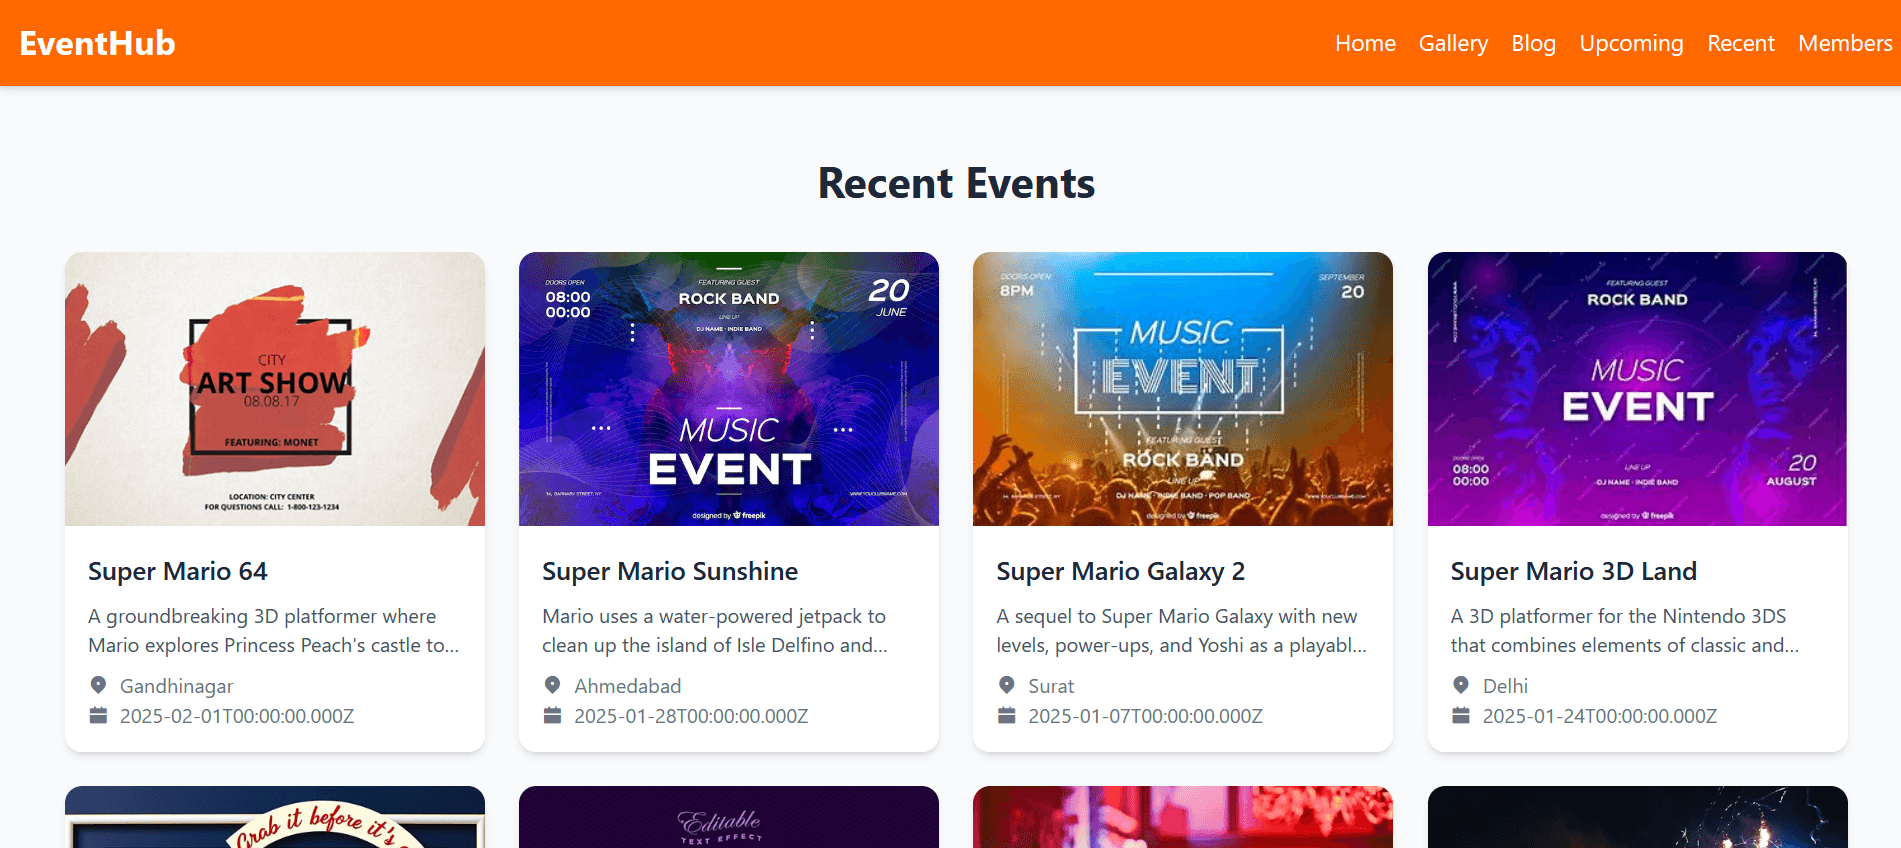Click the location pin icon beside Delhi
This screenshot has width=1901, height=848.
(x=1461, y=685)
